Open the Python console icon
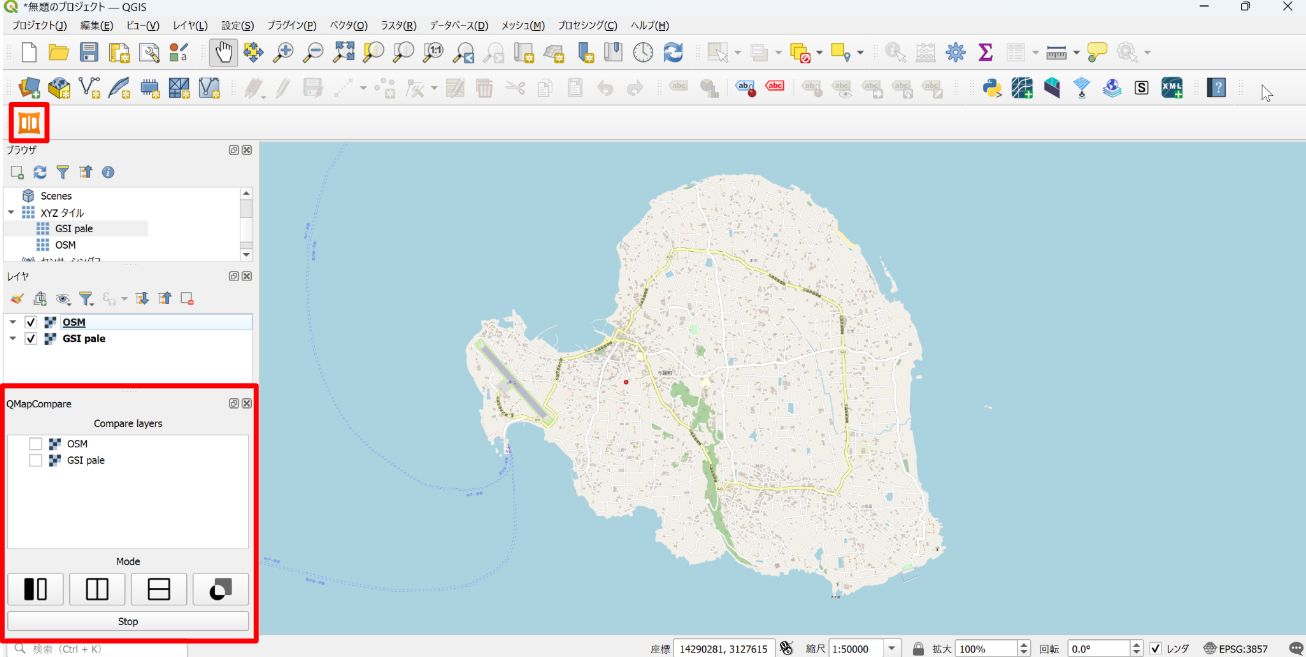This screenshot has height=657, width=1306. 992,88
